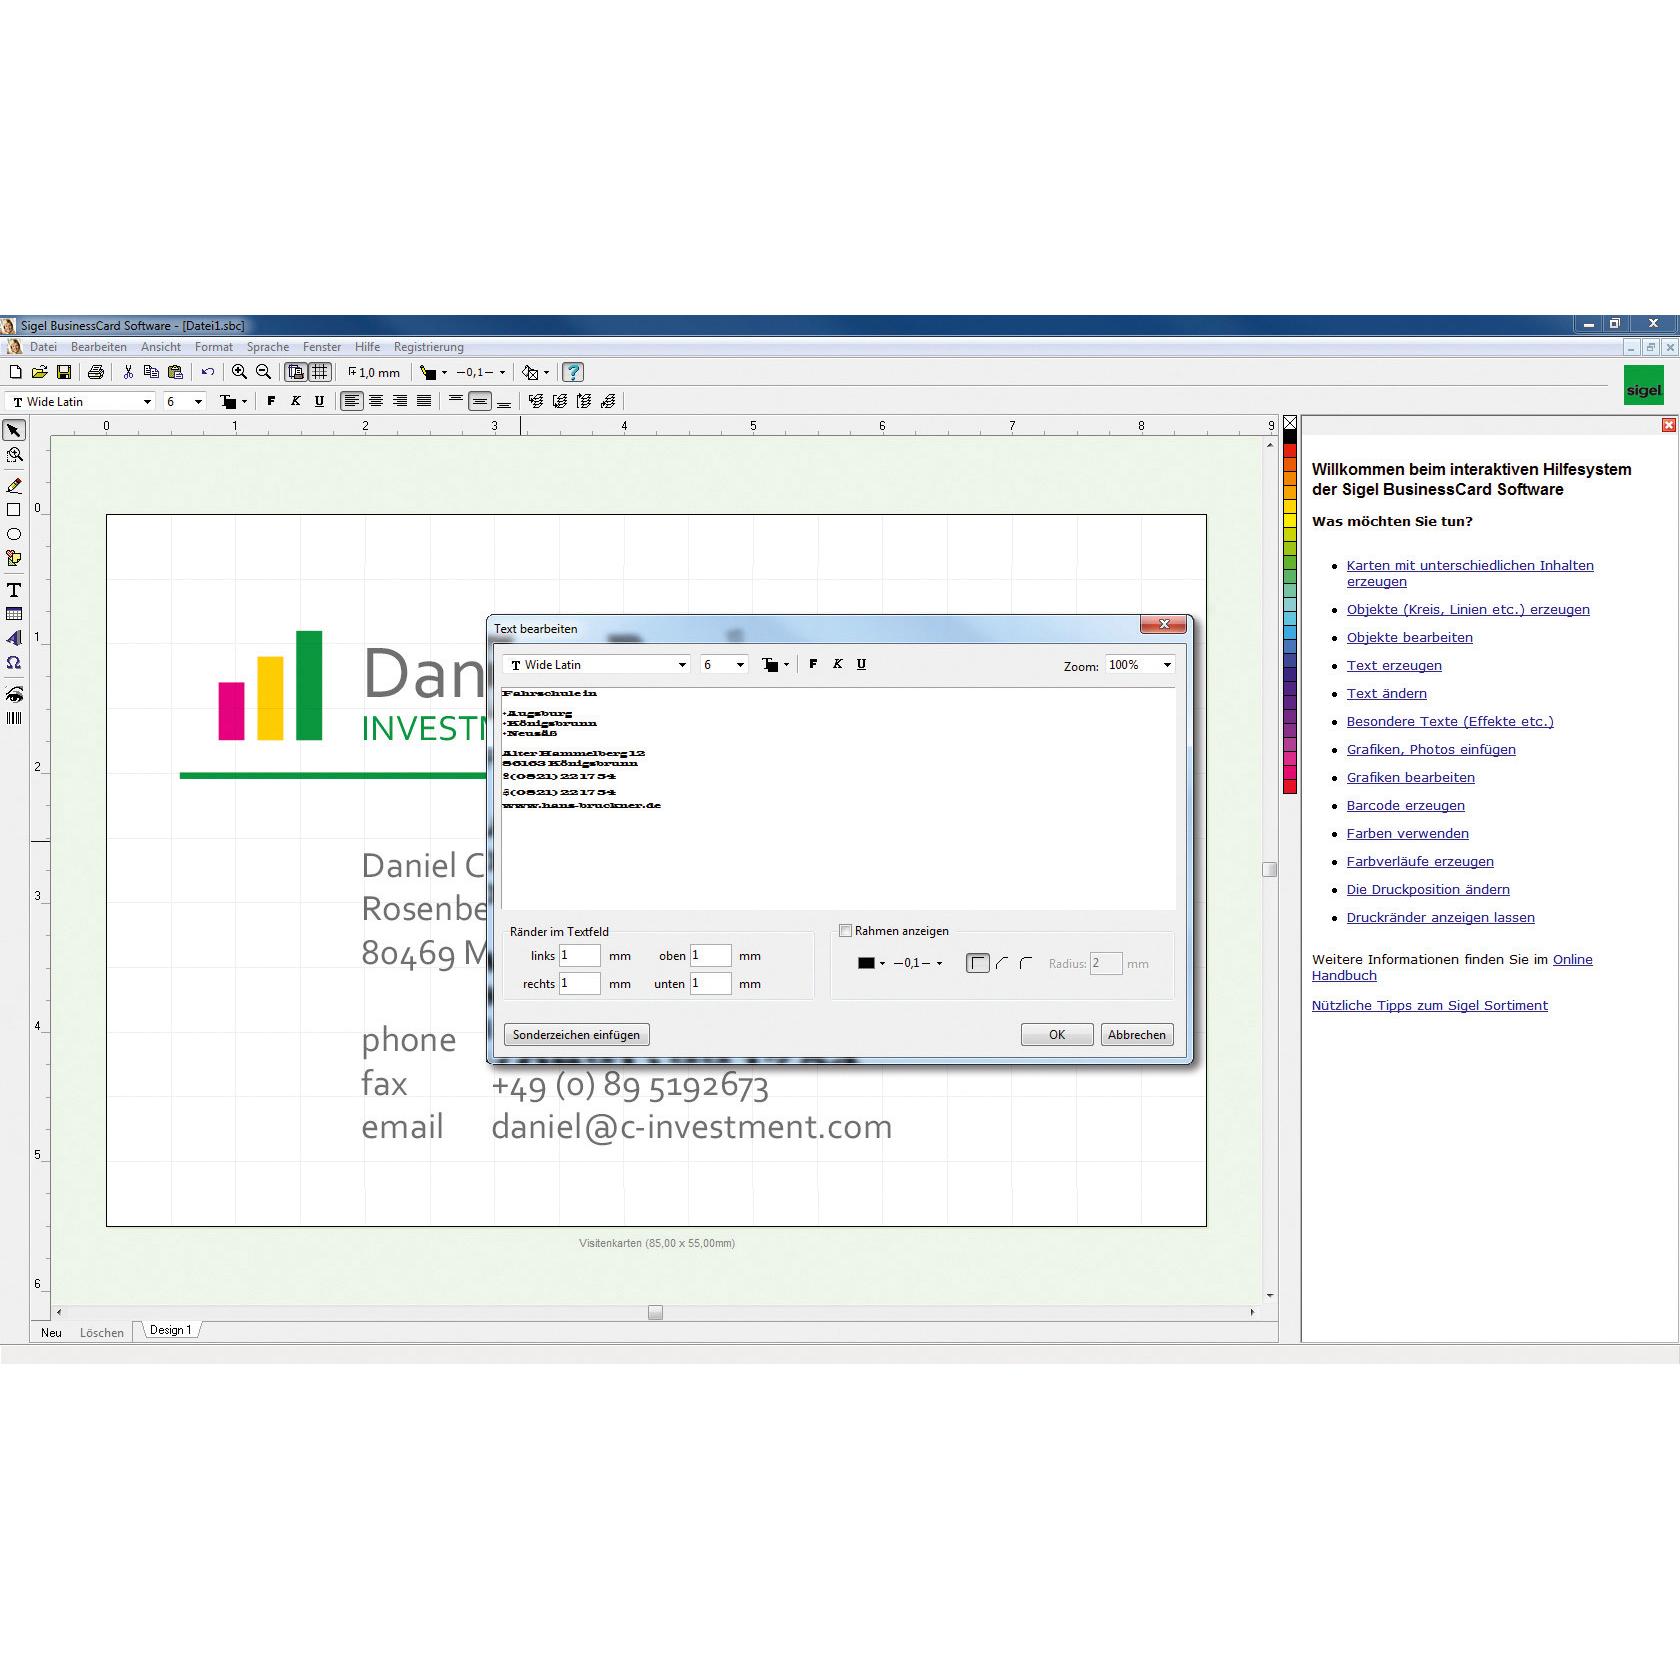
Task: Cut selection with the scissors icon
Action: pyautogui.click(x=128, y=372)
